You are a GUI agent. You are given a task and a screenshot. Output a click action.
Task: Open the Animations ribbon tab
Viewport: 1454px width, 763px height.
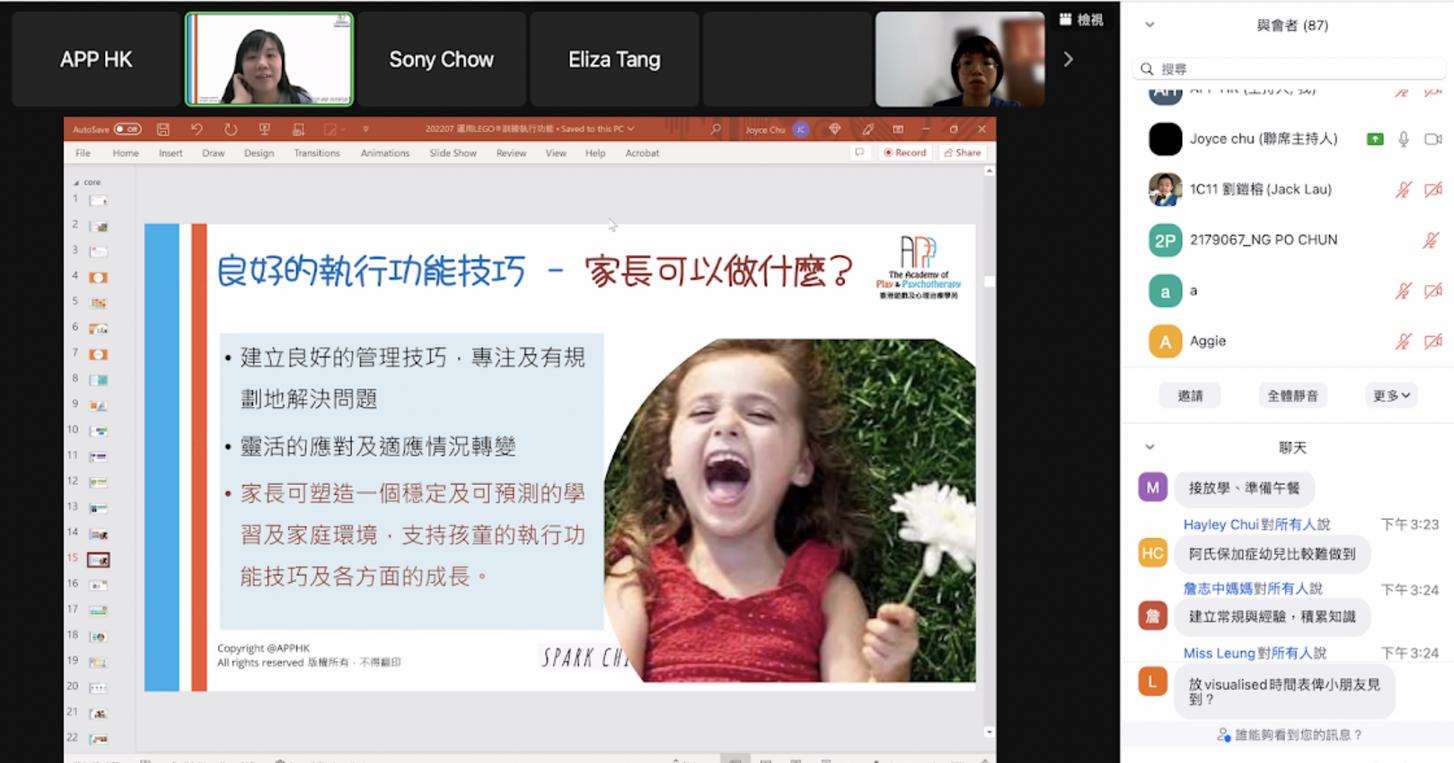(385, 153)
